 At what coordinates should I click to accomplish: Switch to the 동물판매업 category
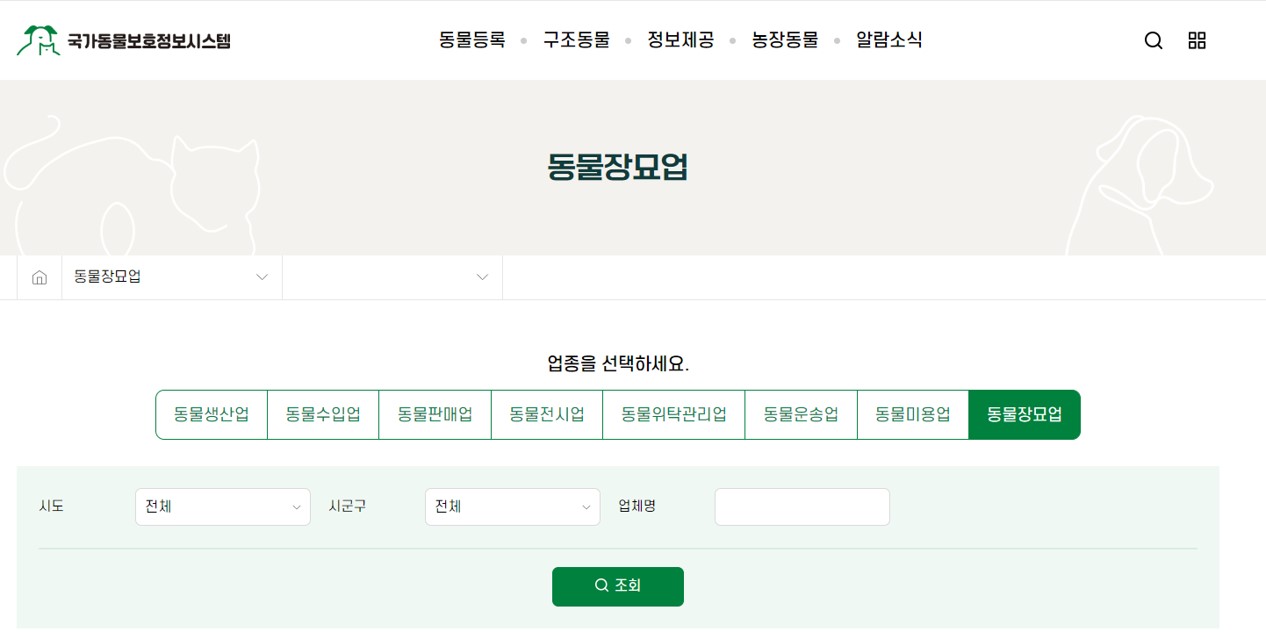point(435,414)
